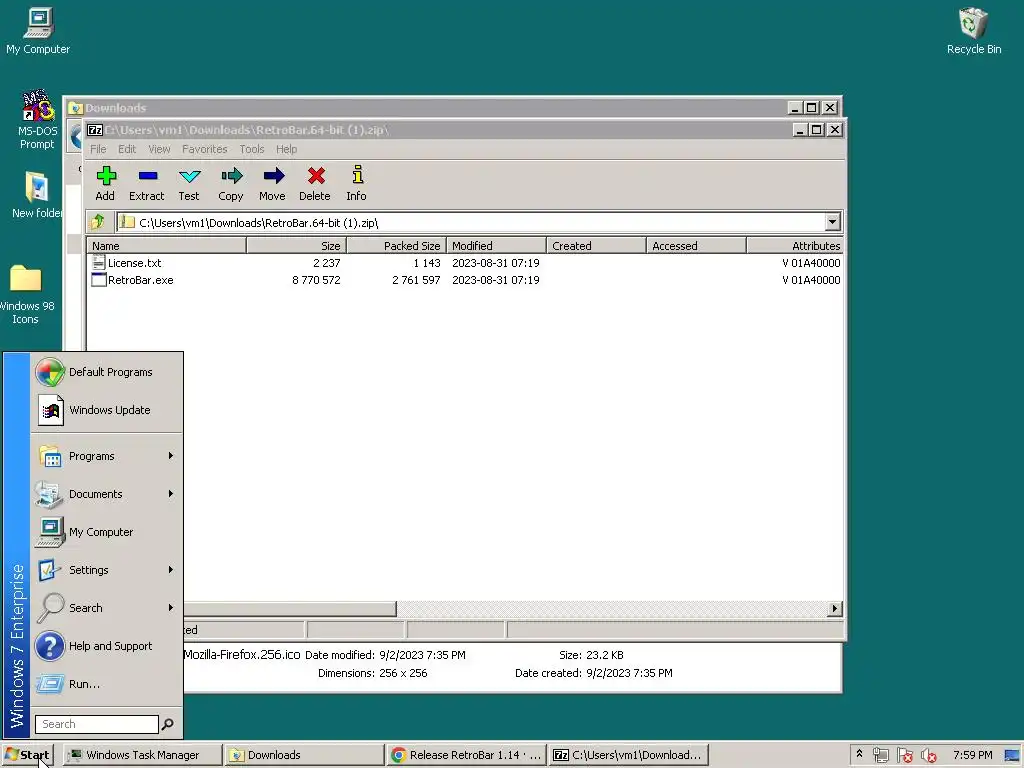This screenshot has height=768, width=1024.
Task: Sort by Created column header
Action: [x=596, y=246]
